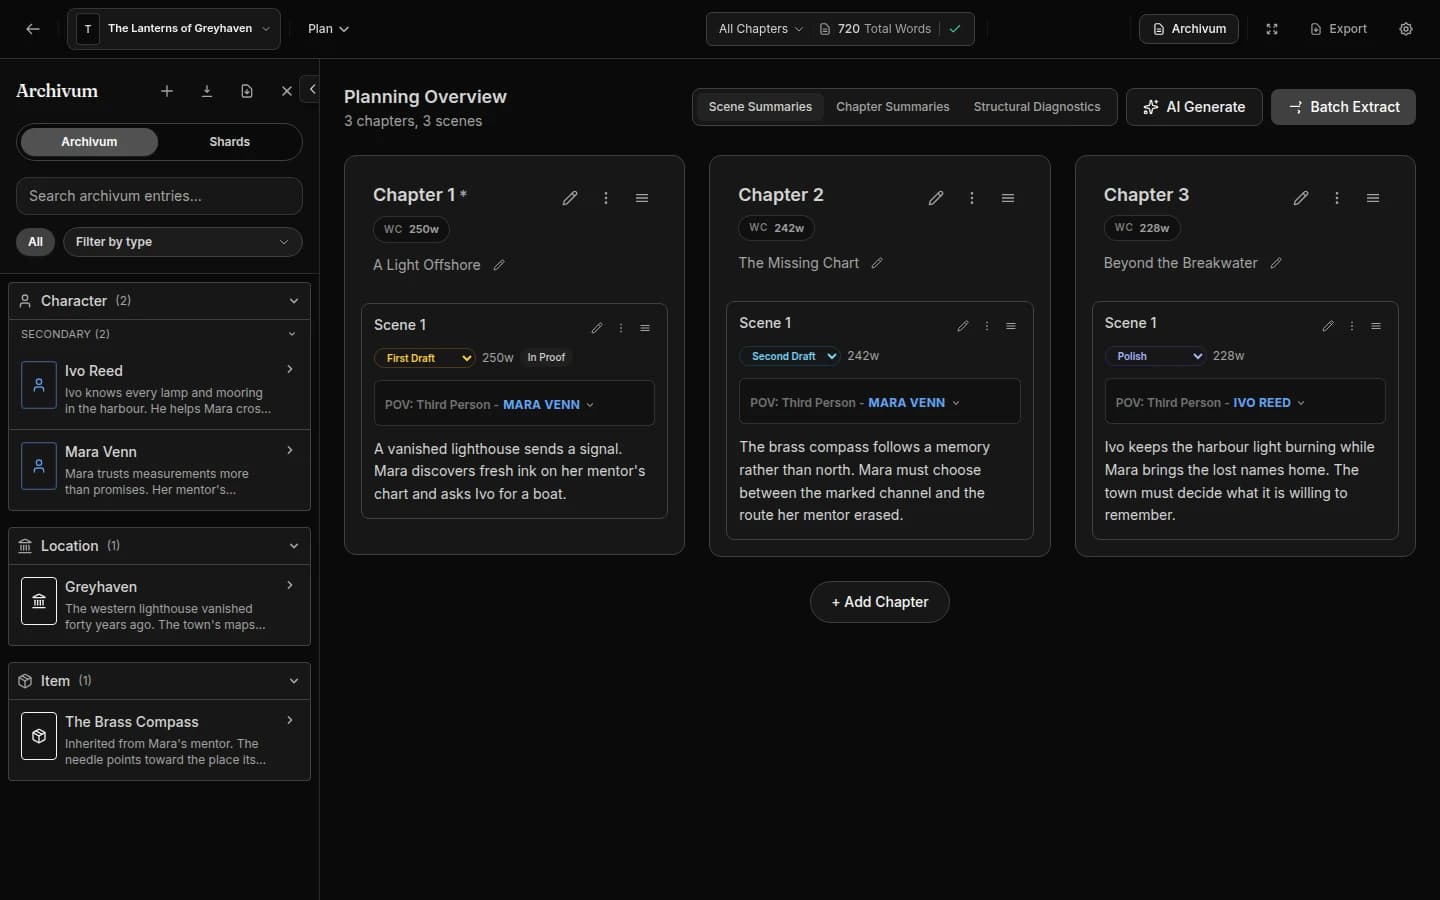Viewport: 1440px width, 900px height.
Task: Click Chapter 3 drag handle lines icon
Action: [x=1373, y=198]
